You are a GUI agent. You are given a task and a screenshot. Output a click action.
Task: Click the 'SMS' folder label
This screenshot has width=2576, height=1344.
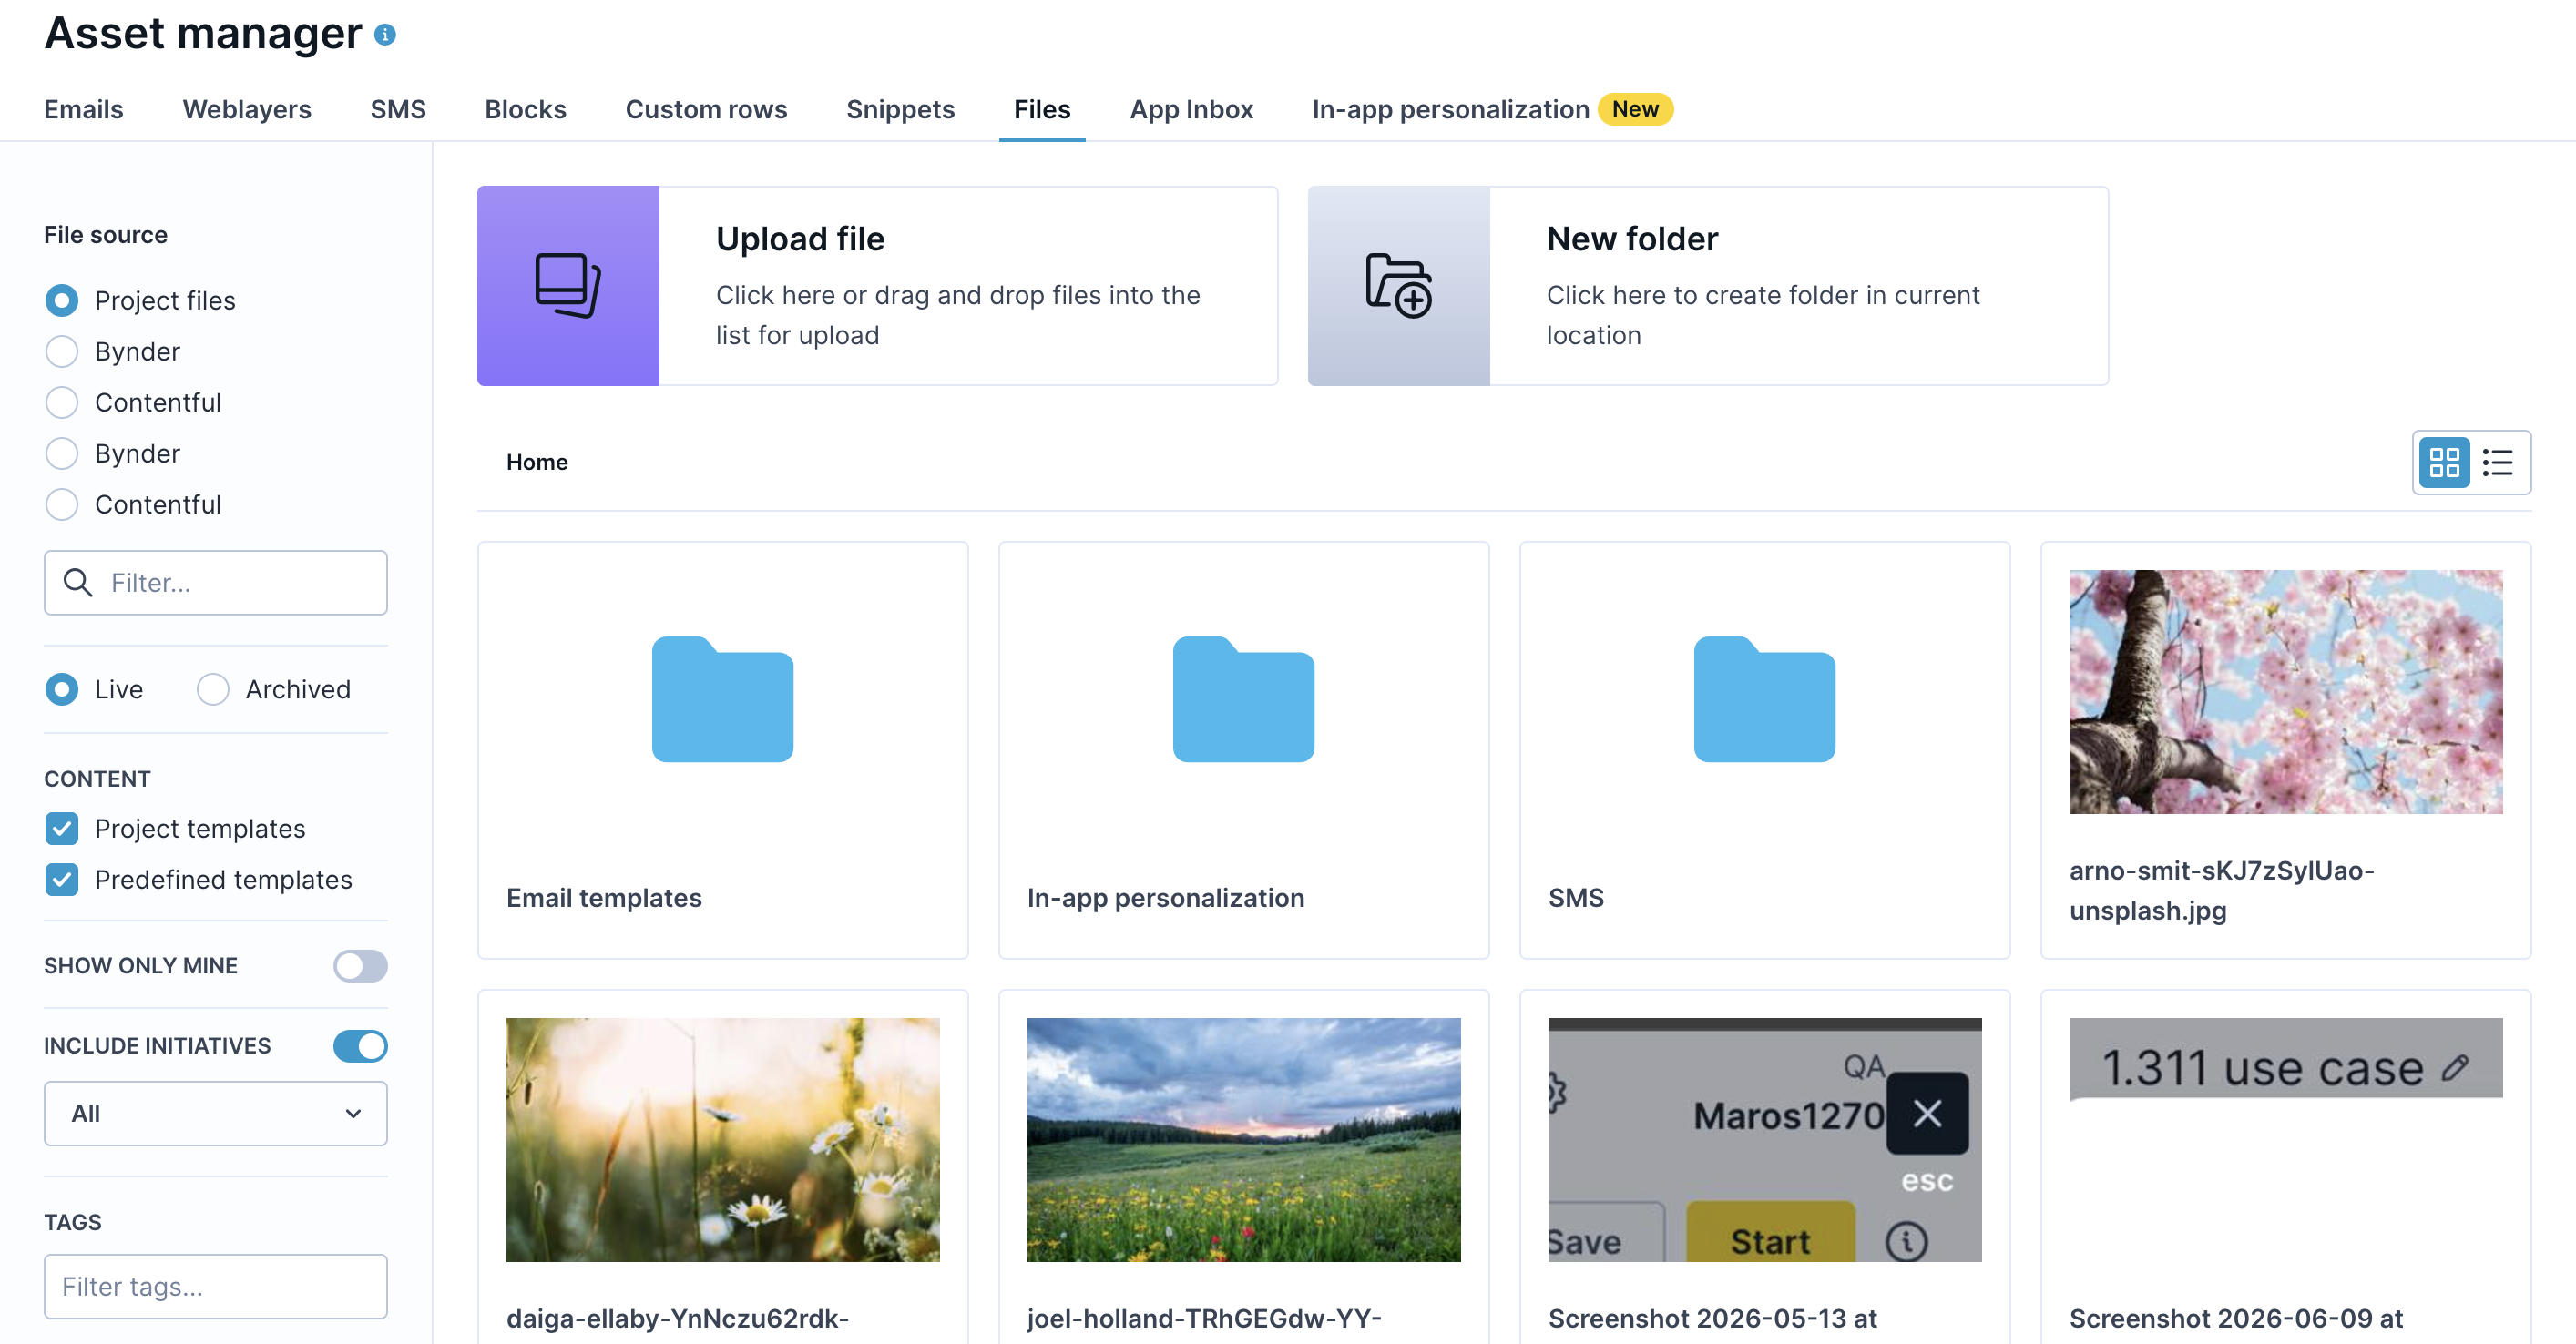pos(1576,898)
